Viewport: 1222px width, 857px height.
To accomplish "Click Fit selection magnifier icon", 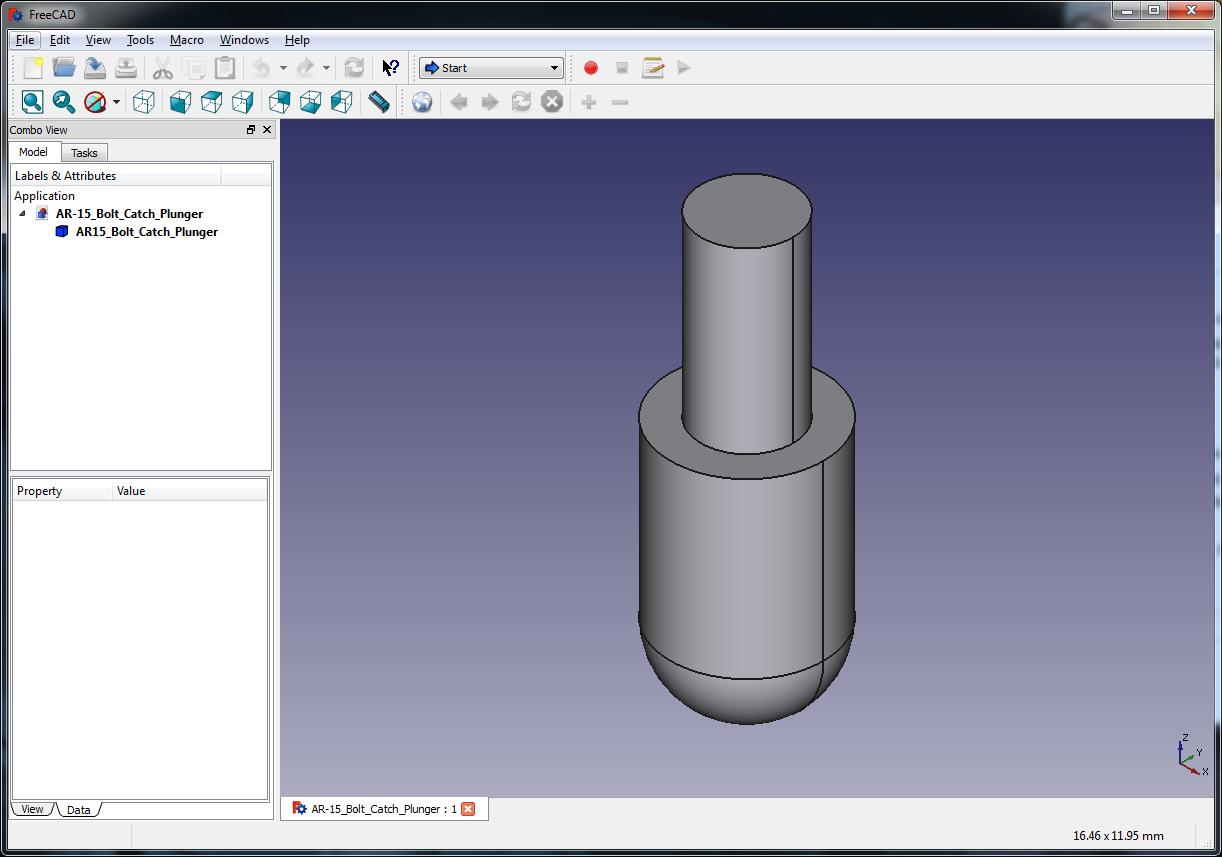I will click(64, 102).
